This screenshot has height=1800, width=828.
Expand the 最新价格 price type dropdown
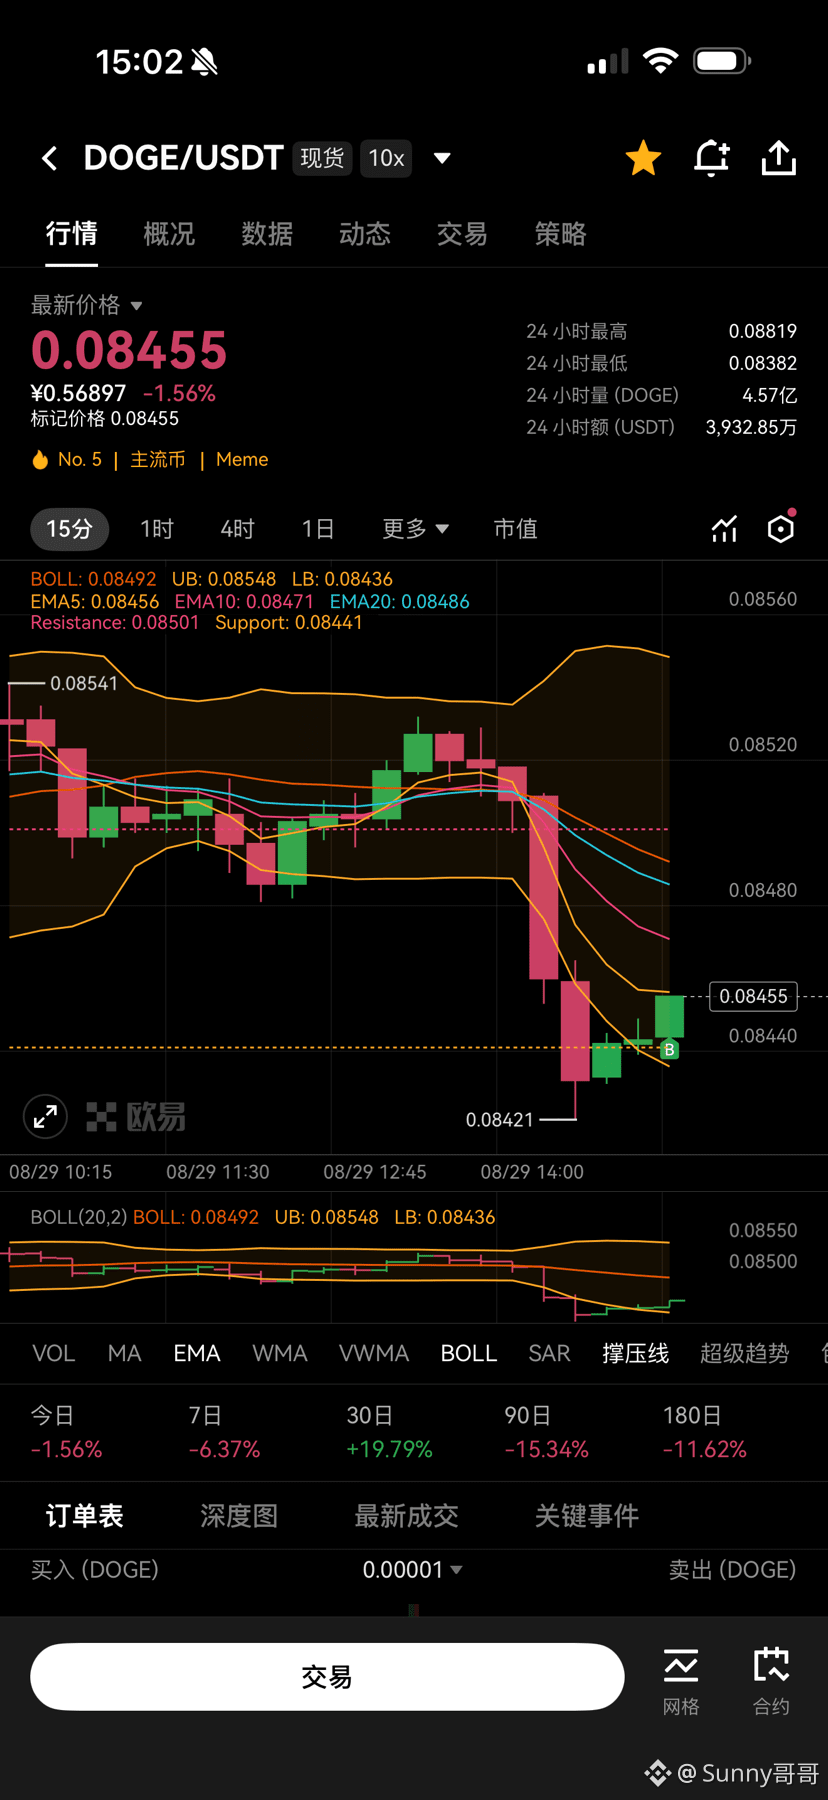click(x=87, y=305)
